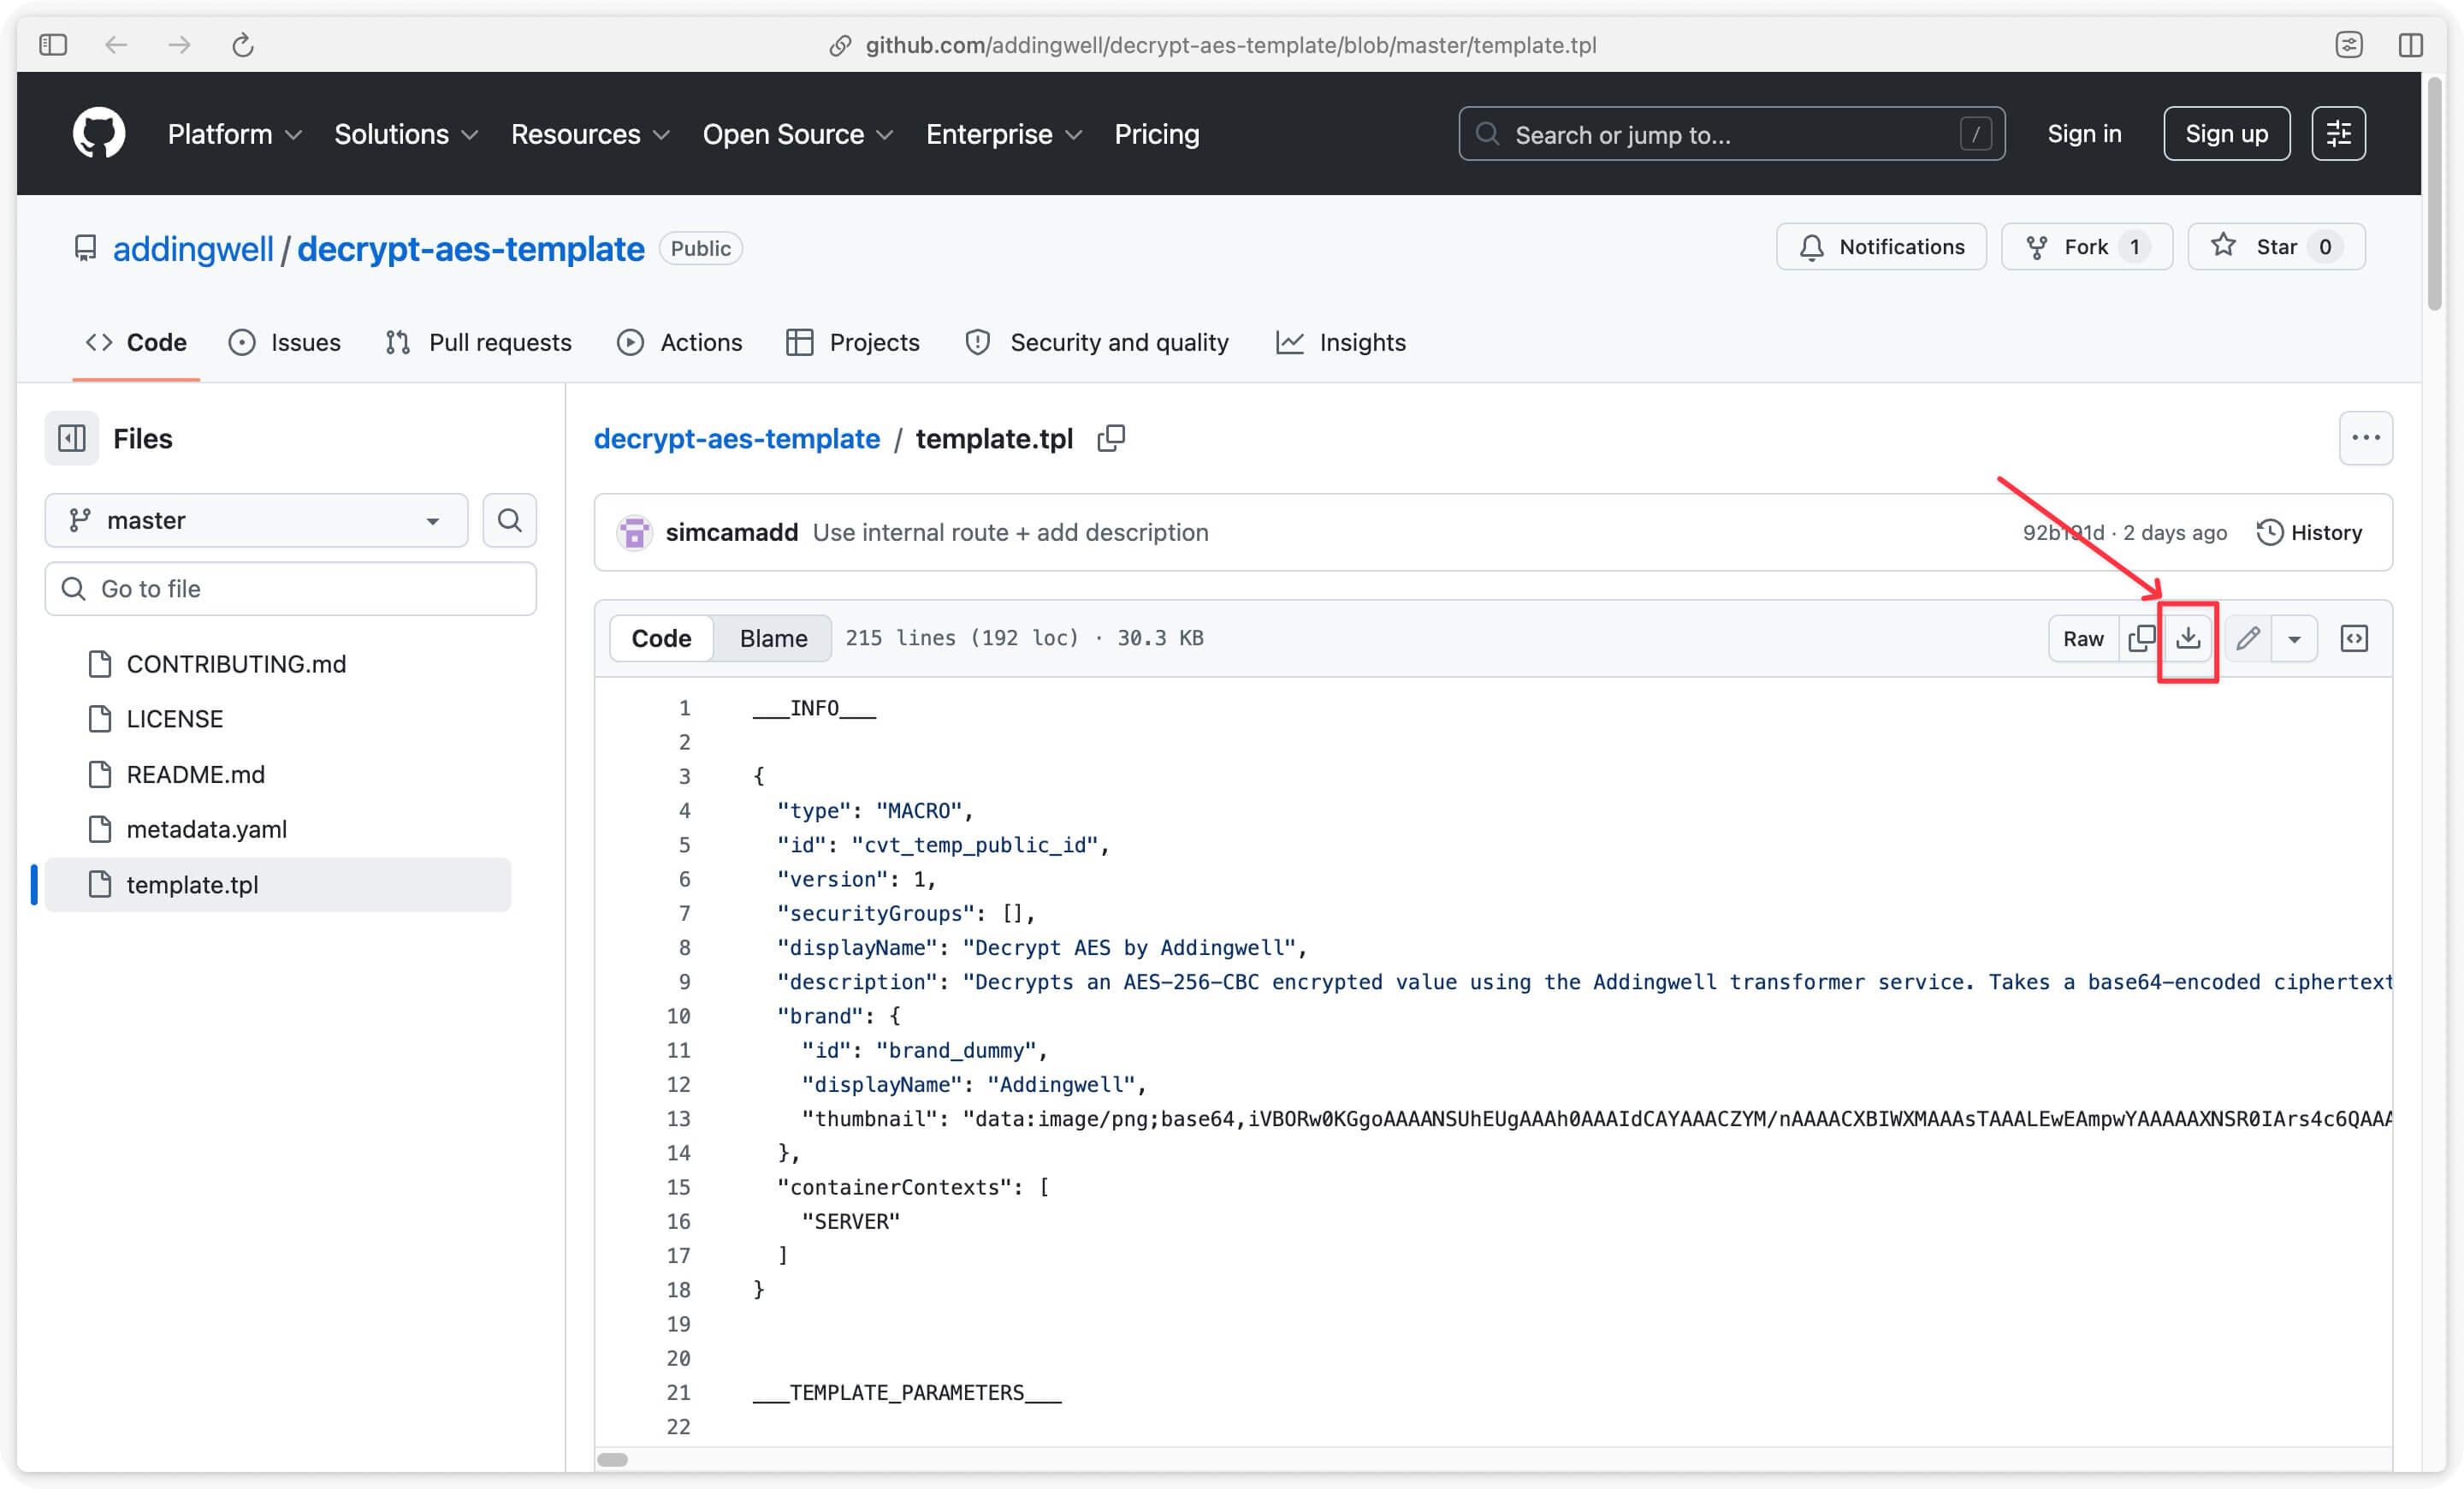Click the search branch files magnifier button
2464x1489 pixels.
[510, 520]
